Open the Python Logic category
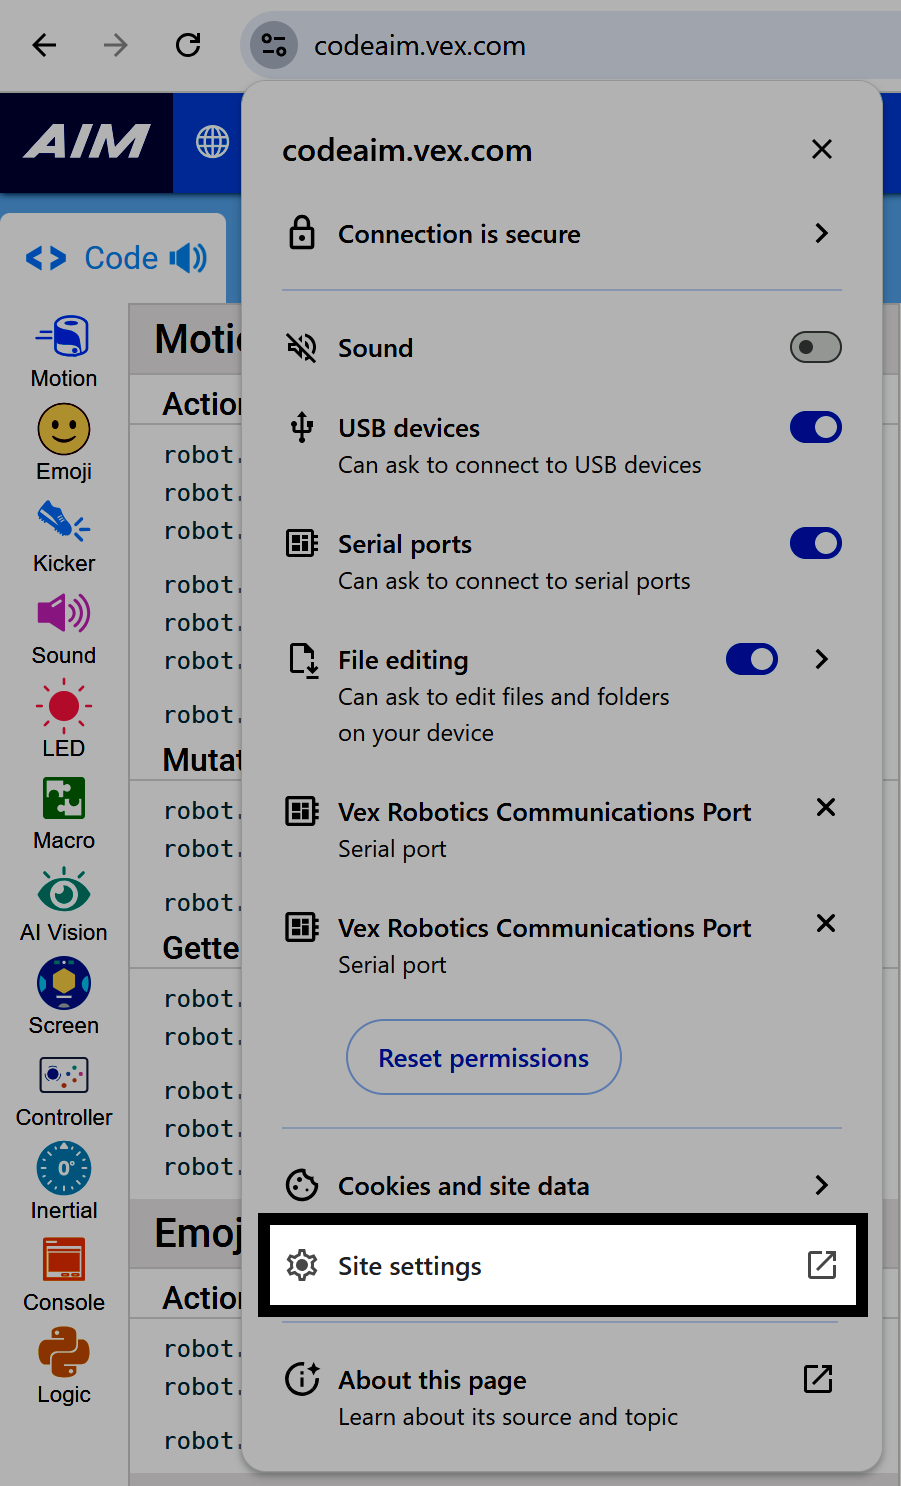 pyautogui.click(x=63, y=1367)
